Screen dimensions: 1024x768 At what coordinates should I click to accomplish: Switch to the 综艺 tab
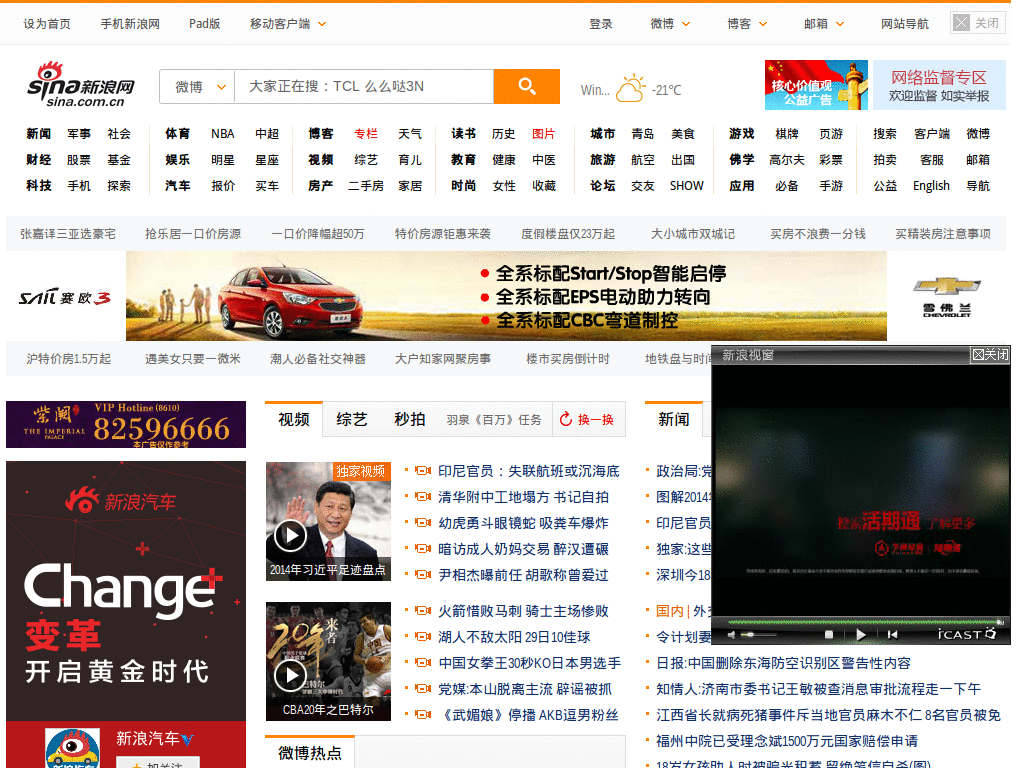pyautogui.click(x=352, y=419)
